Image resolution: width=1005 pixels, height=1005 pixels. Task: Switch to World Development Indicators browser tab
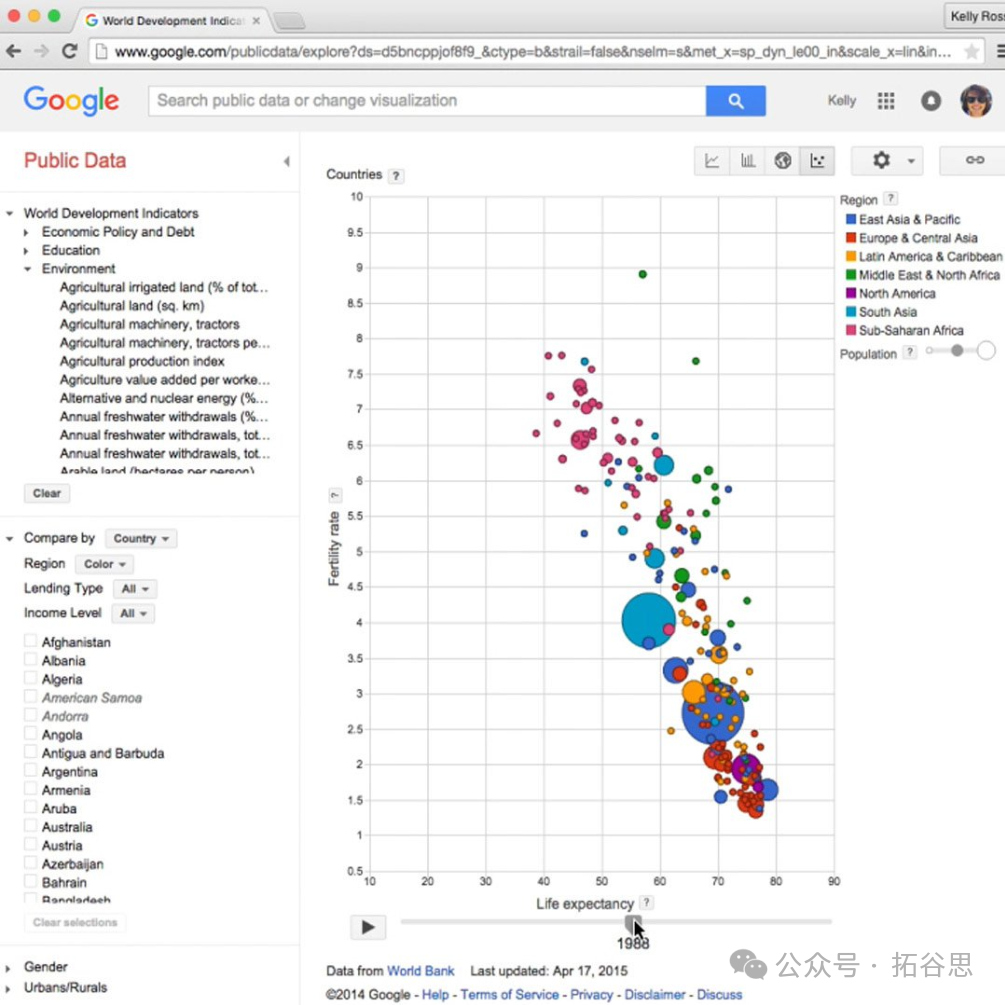[173, 21]
